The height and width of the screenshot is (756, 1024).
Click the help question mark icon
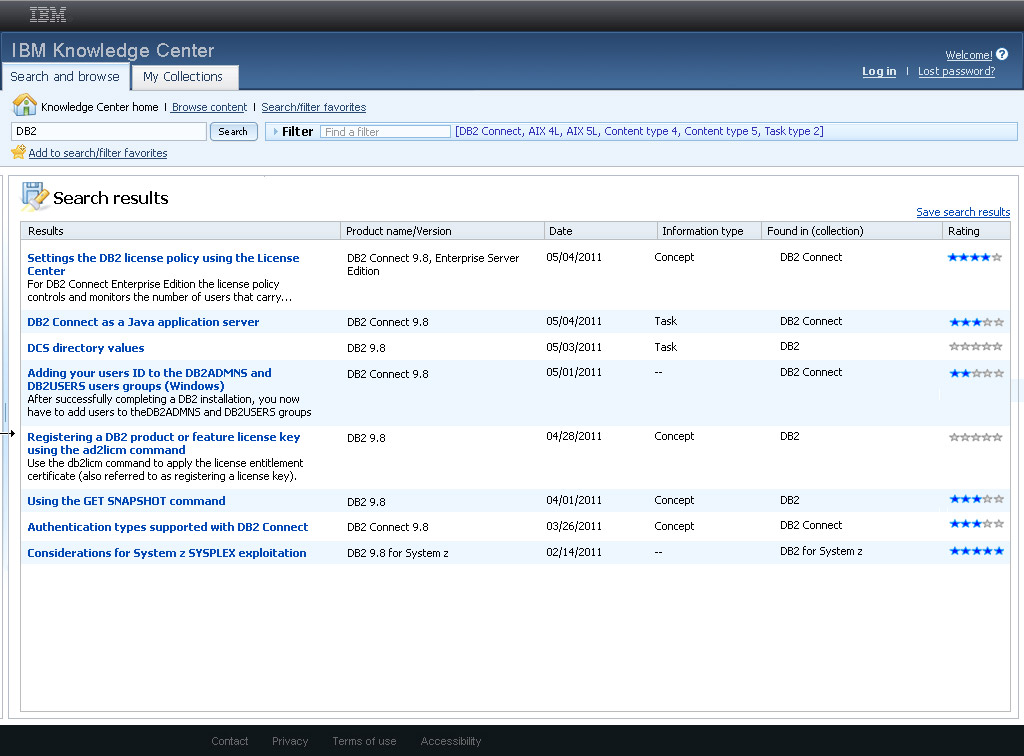tap(1002, 55)
